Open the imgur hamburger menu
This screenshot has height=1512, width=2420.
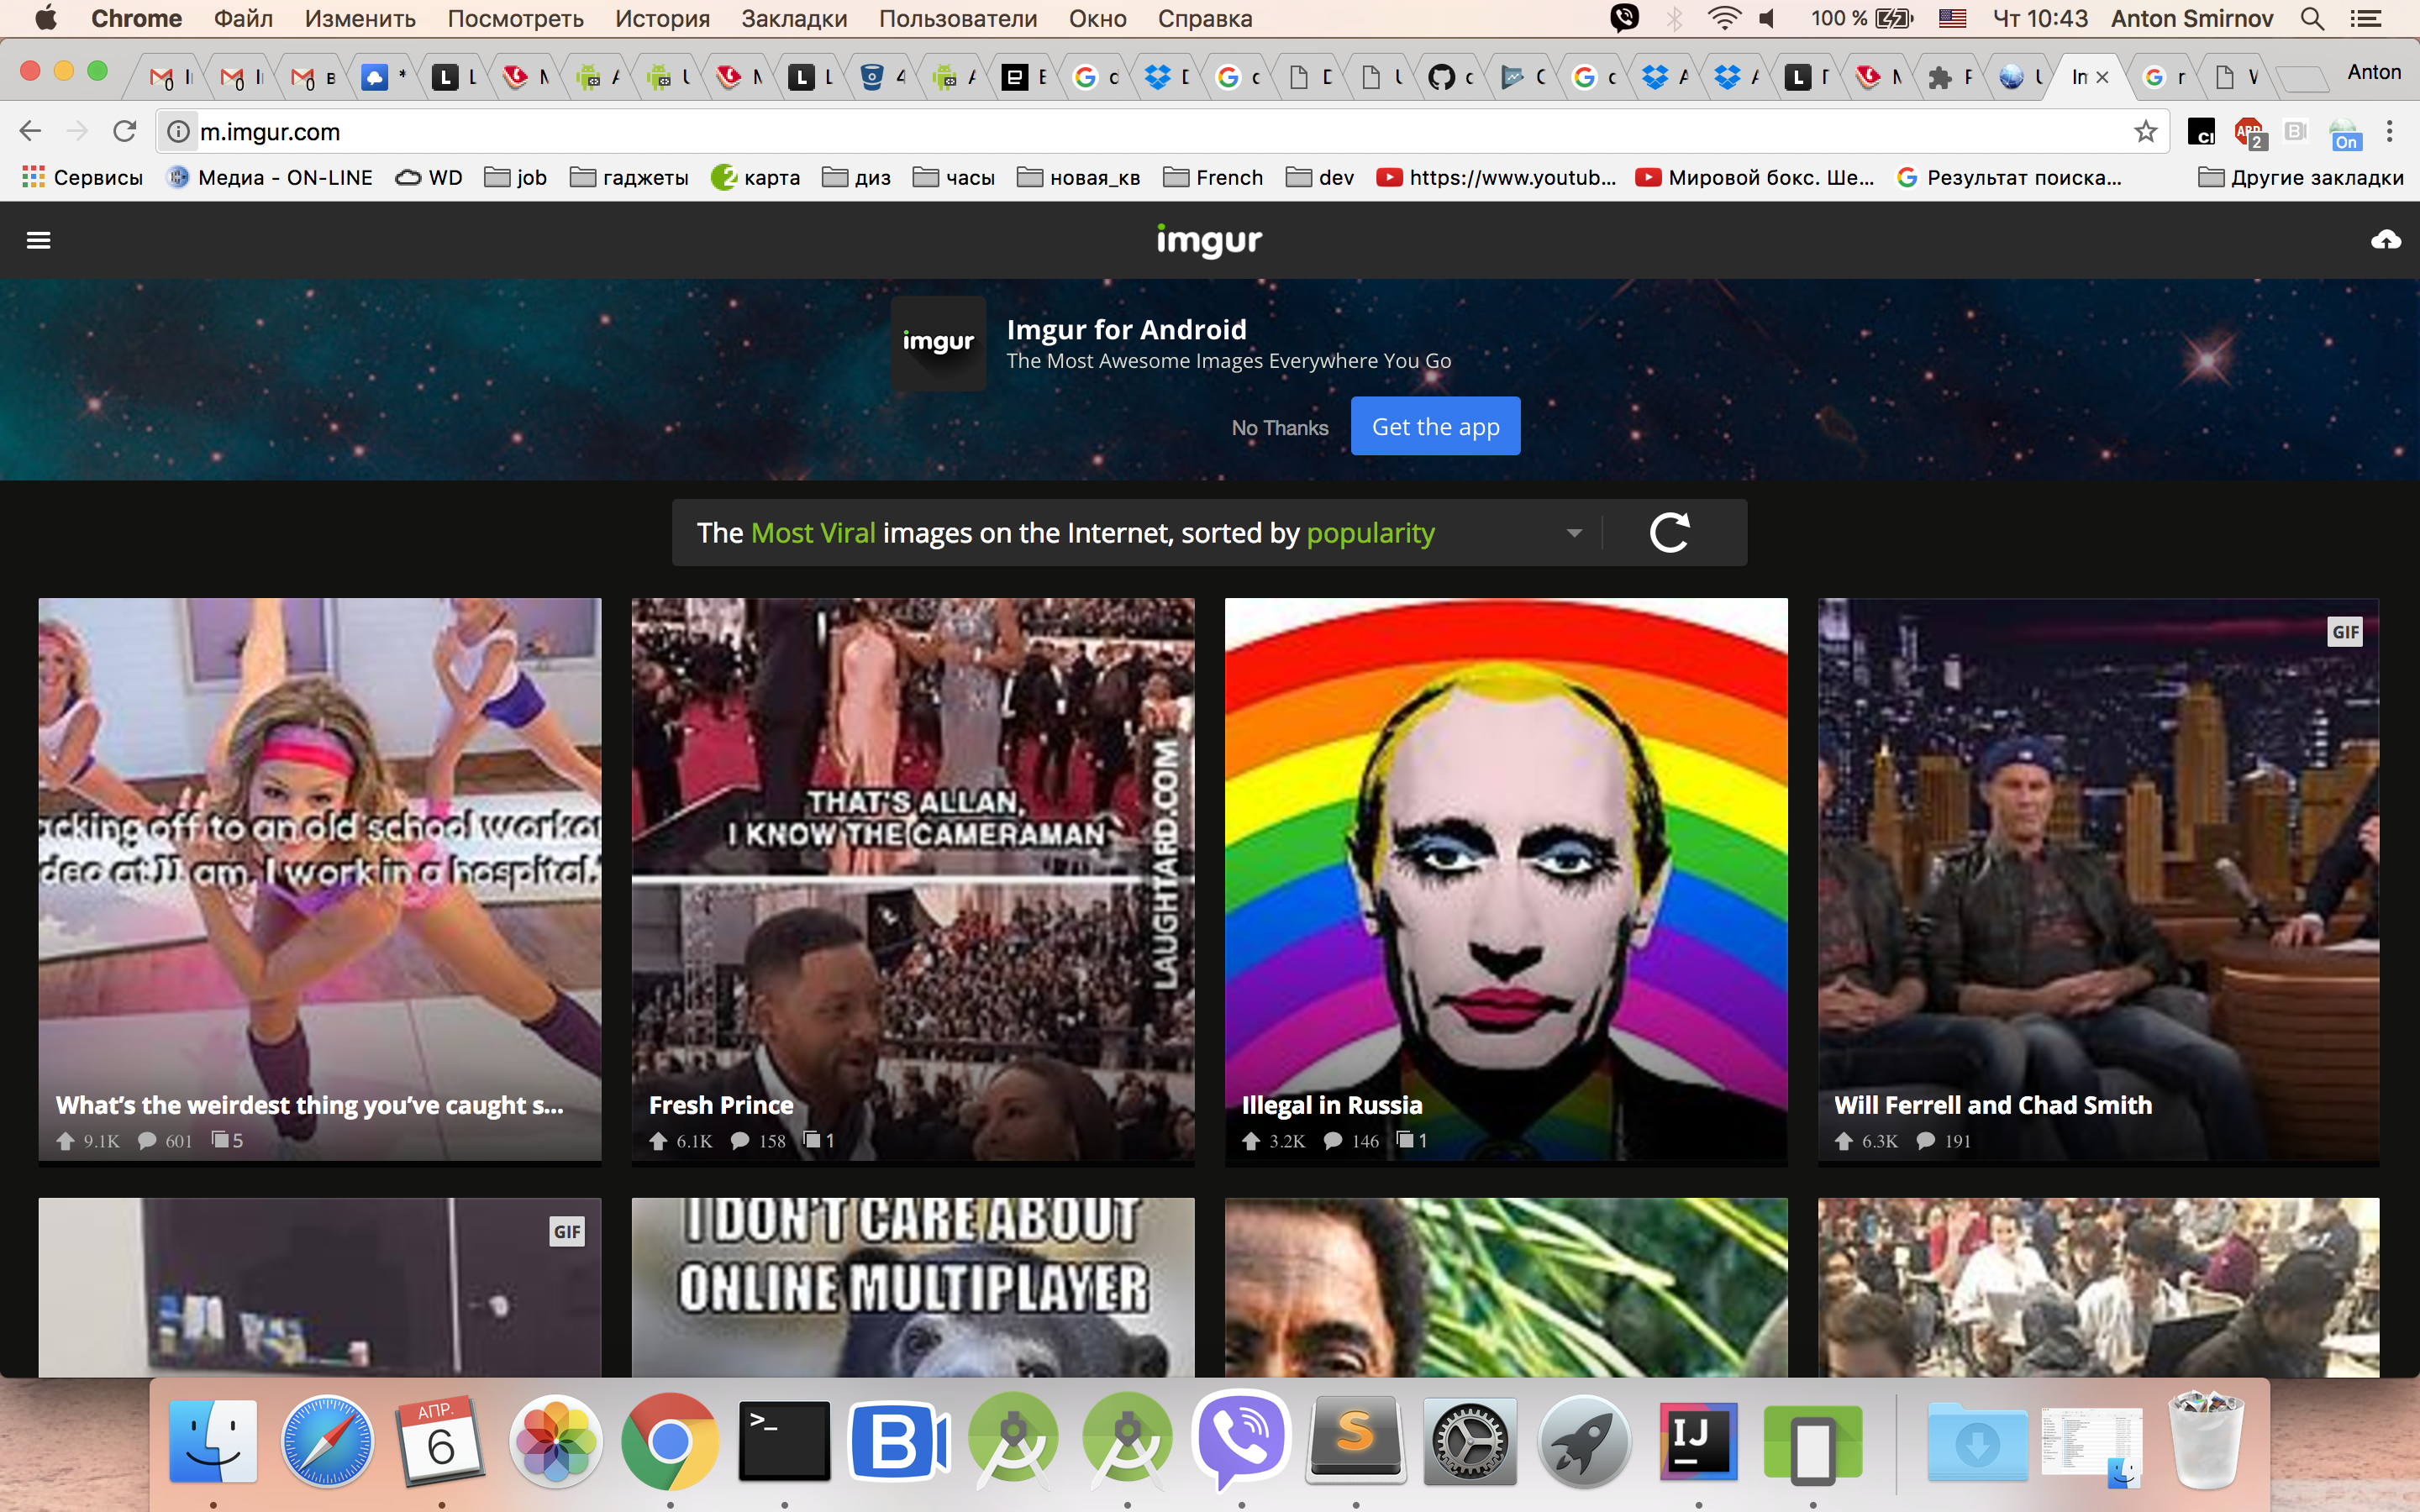pos(38,240)
